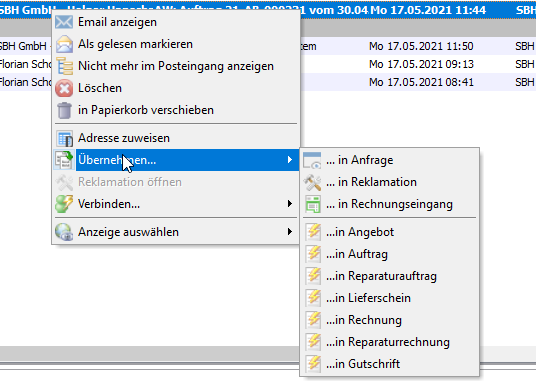Click the hammer icon beside in Reklamation
Viewport: 536px width, 386px height.
312,182
